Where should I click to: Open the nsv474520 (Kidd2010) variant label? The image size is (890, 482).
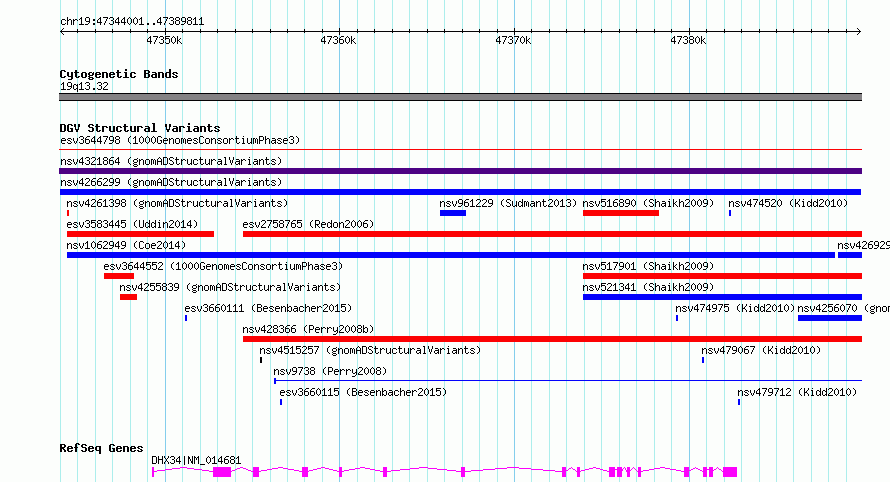[x=788, y=203]
